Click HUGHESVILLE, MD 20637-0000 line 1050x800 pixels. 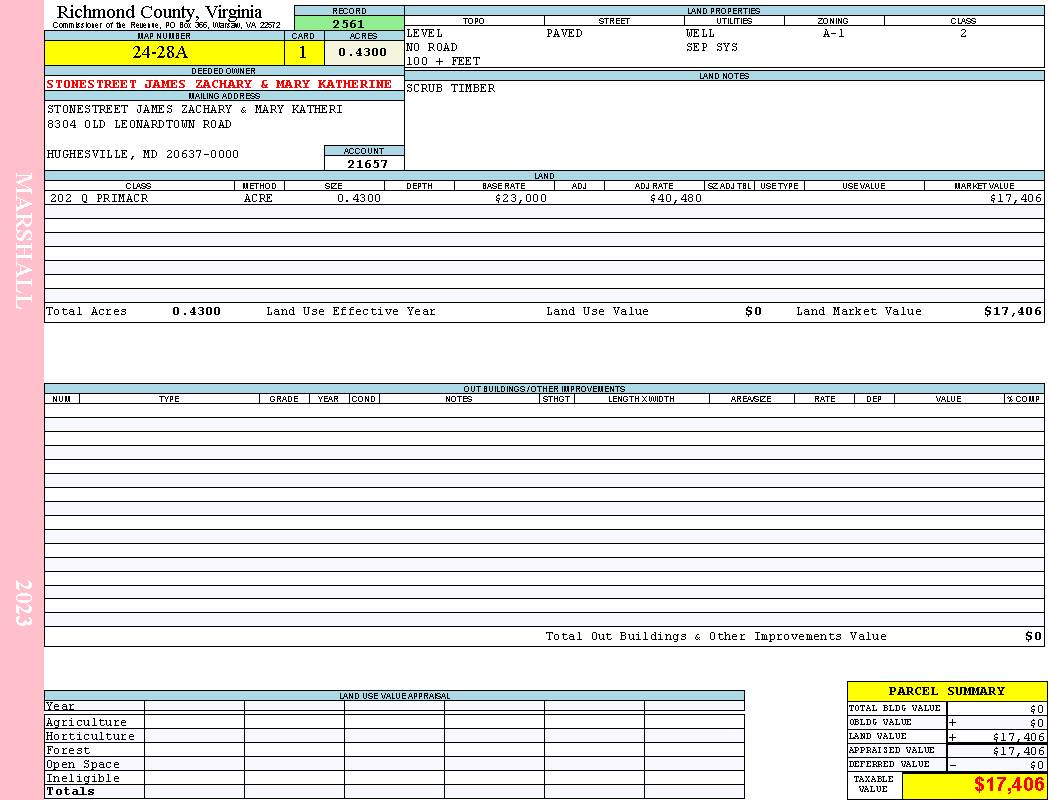click(143, 154)
